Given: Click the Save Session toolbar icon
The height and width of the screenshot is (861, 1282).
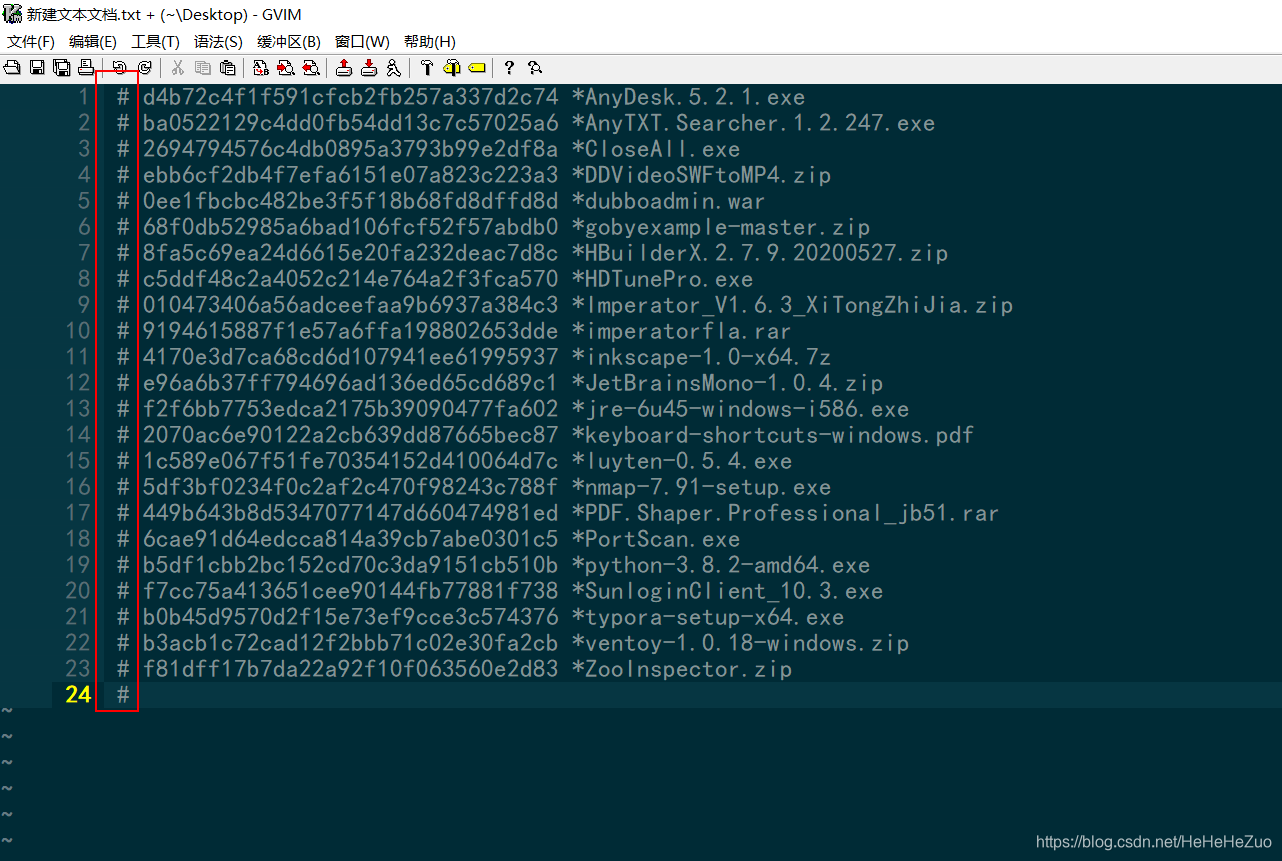Looking at the screenshot, I should coord(369,68).
